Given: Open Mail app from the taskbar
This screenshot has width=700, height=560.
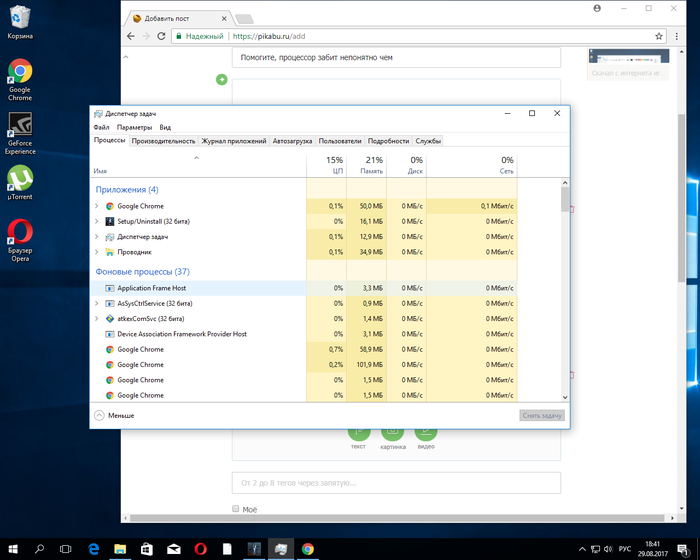Looking at the screenshot, I should (x=174, y=549).
